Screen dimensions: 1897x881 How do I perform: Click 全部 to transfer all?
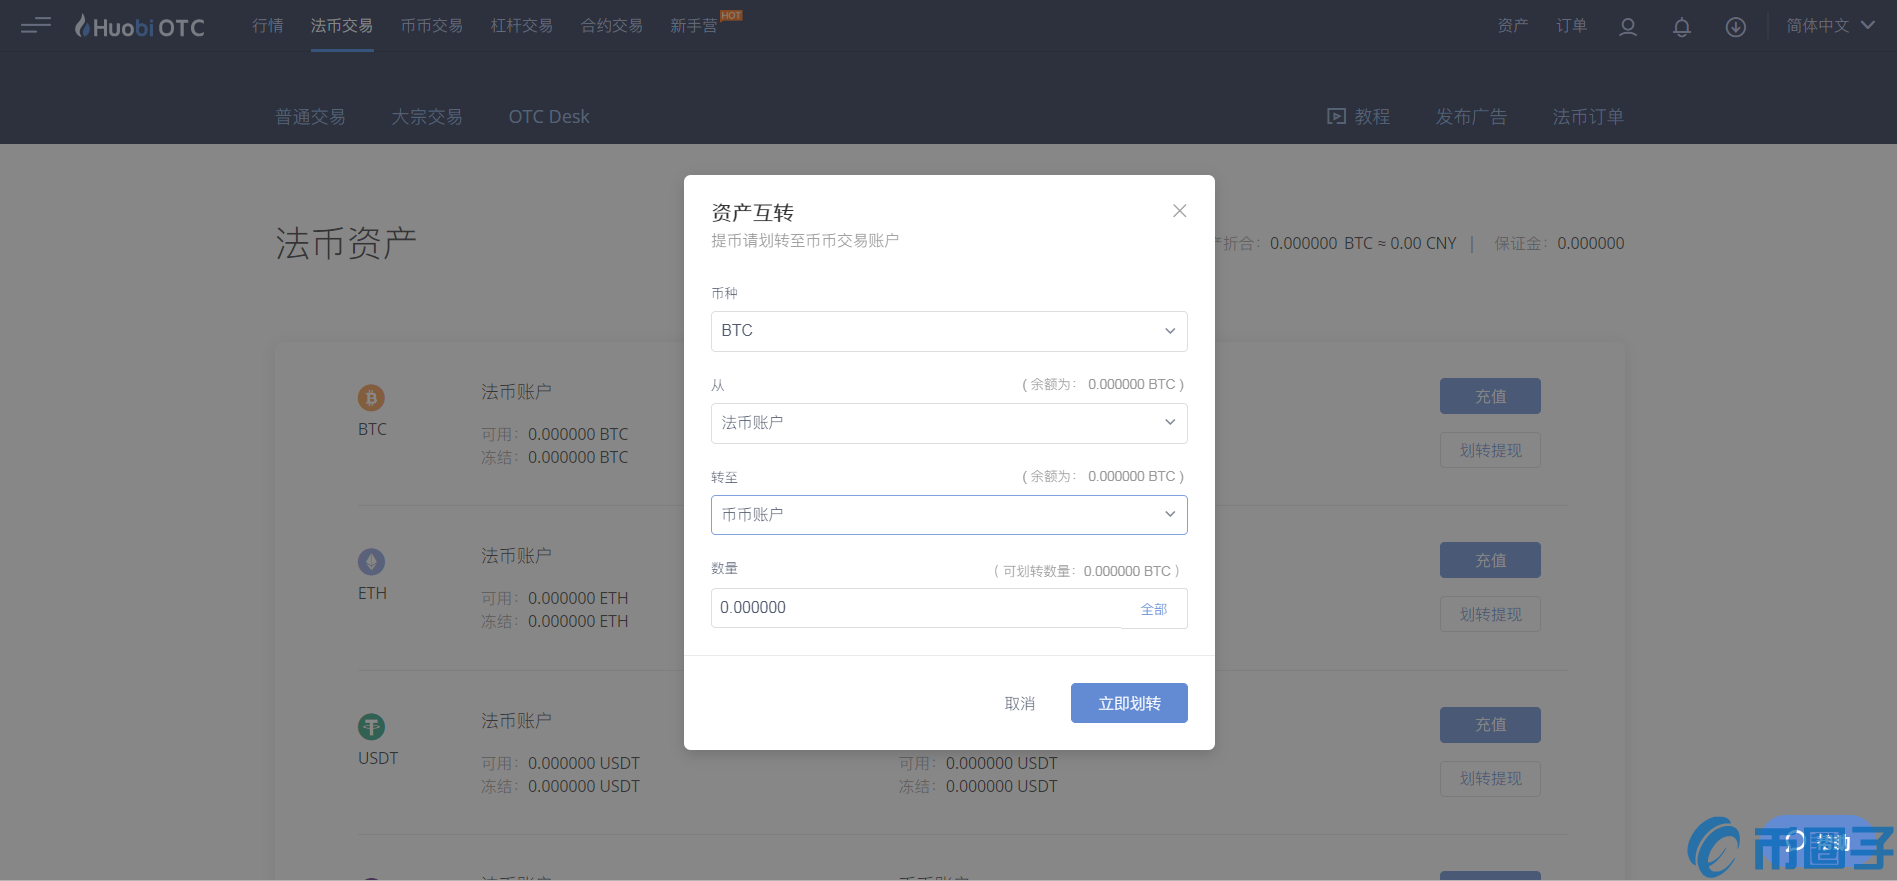click(x=1153, y=609)
